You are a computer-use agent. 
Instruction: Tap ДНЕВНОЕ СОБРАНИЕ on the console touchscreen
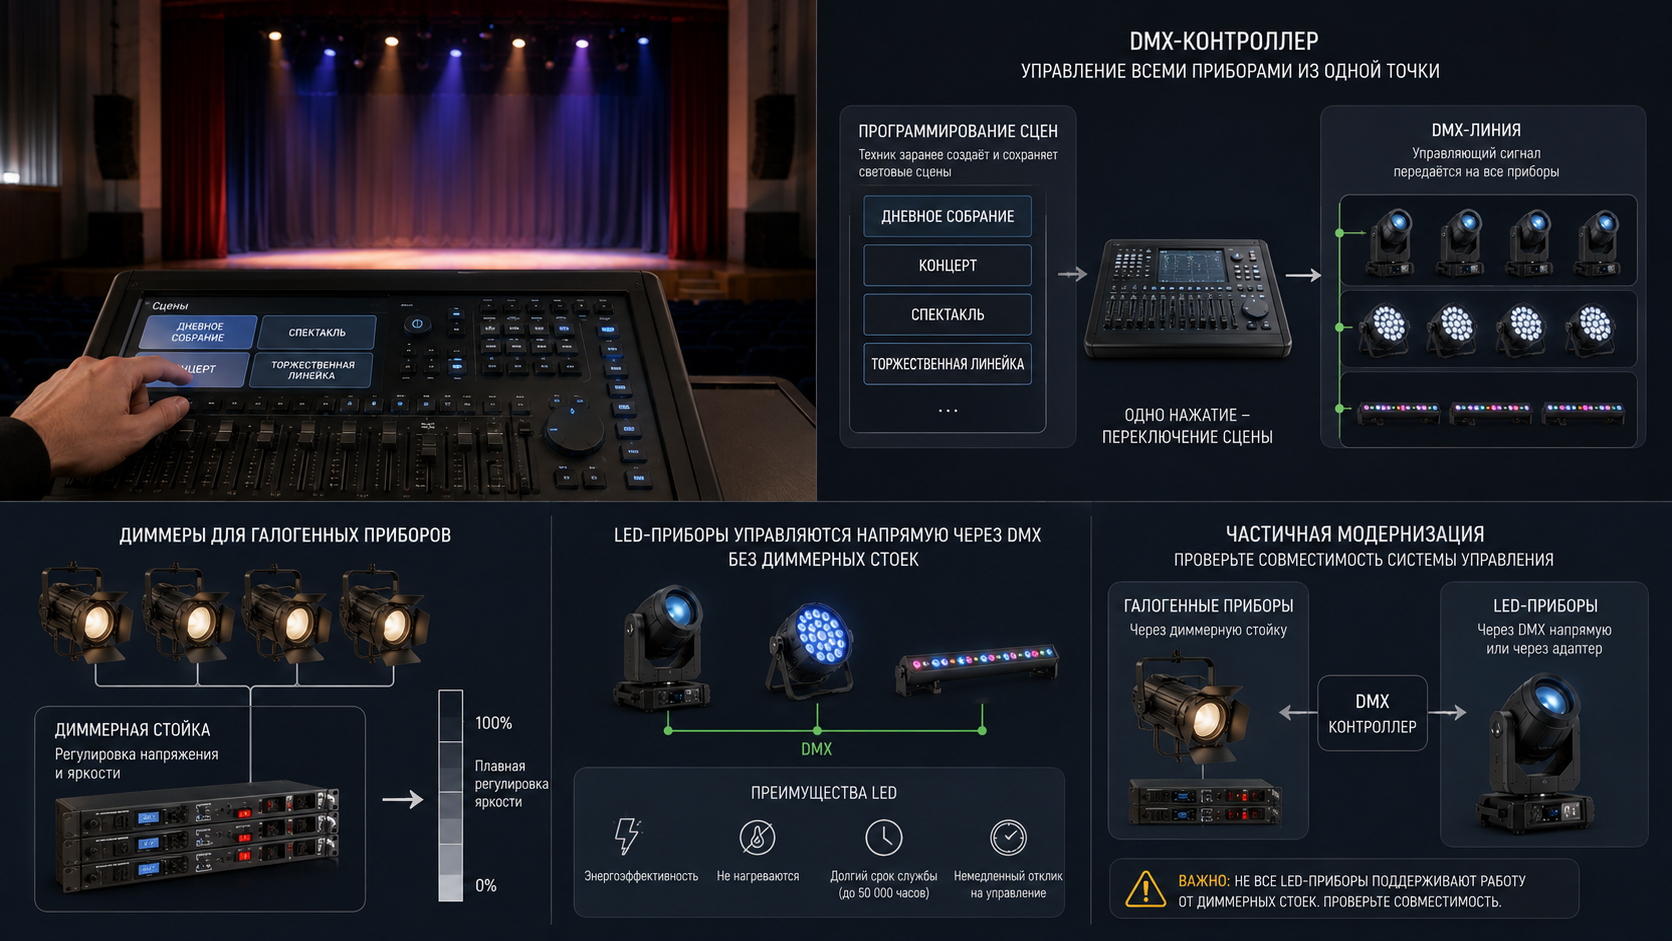198,332
